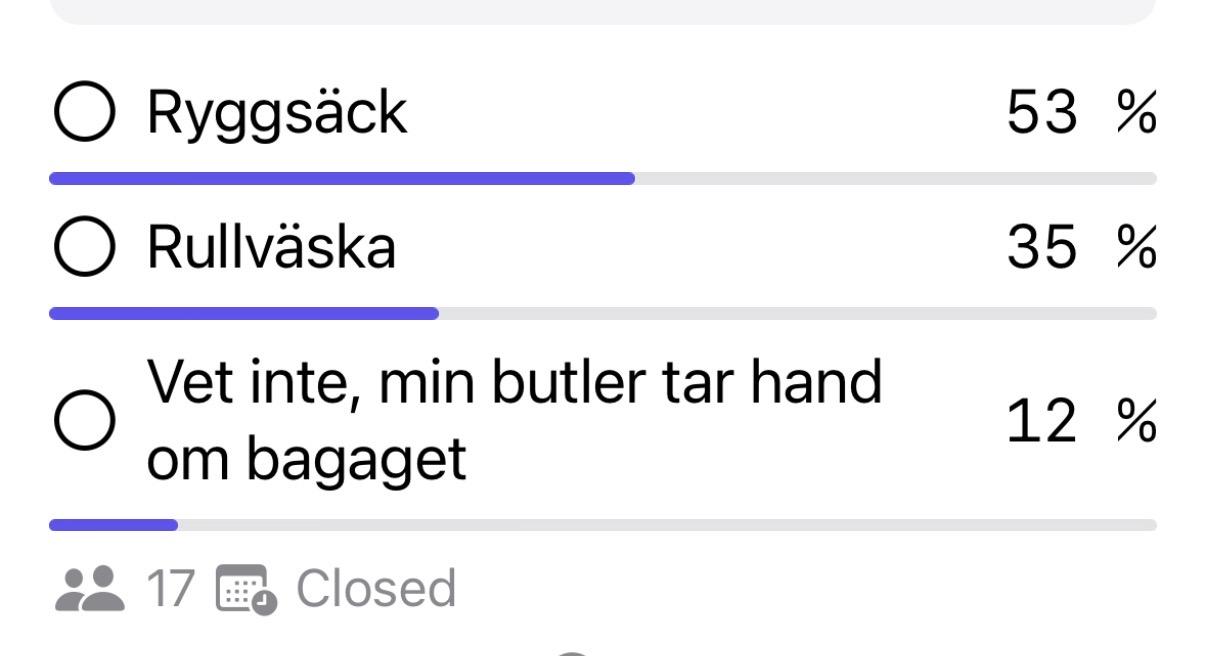The image size is (1206, 656).
Task: Tap the gray card above the poll
Action: [x=603, y=12]
